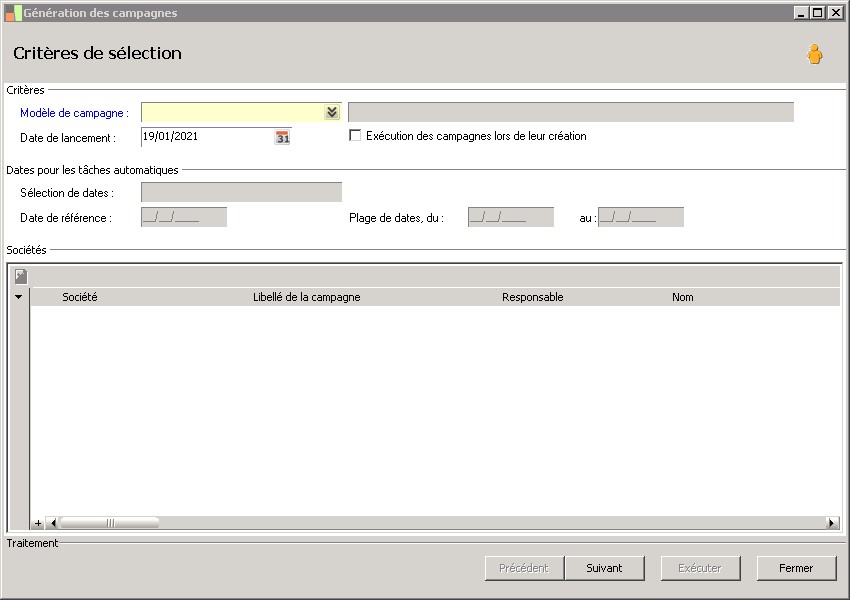Click the Suivant button
The height and width of the screenshot is (600, 850).
coord(604,568)
